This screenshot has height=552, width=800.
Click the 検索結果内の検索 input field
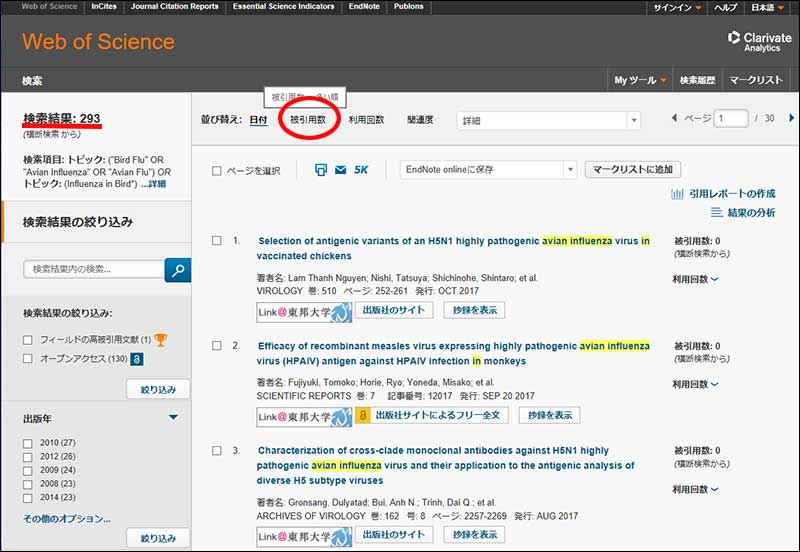click(x=94, y=269)
